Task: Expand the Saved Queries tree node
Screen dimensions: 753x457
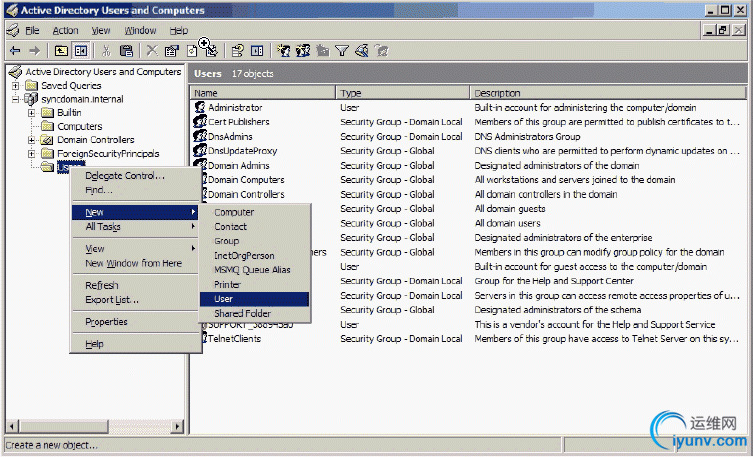Action: pos(16,85)
